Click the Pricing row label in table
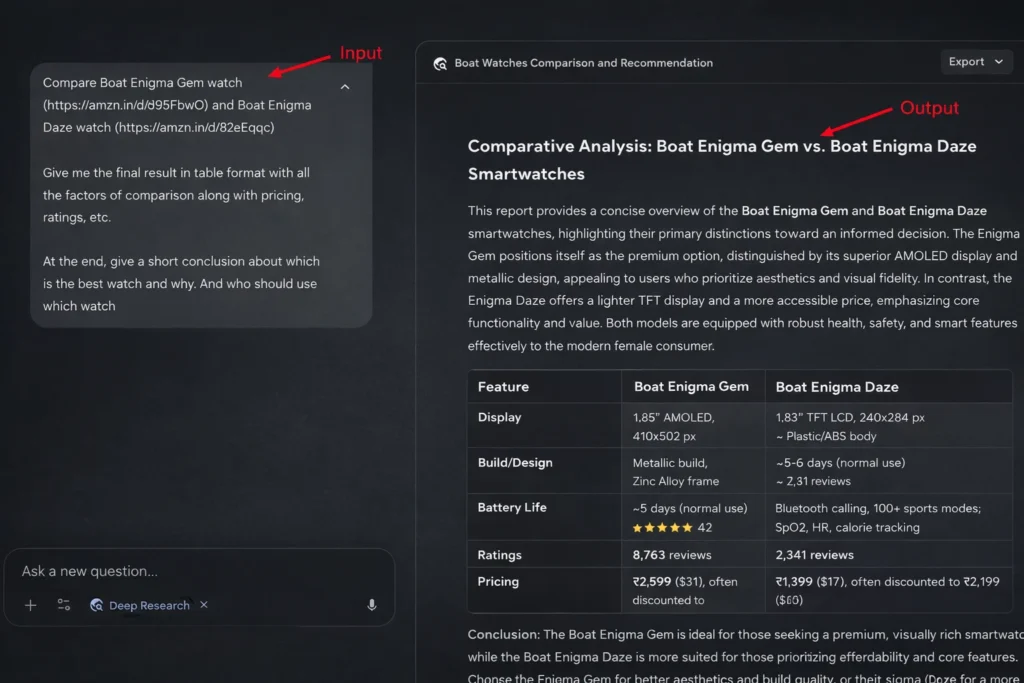The height and width of the screenshot is (683, 1024). pyautogui.click(x=498, y=581)
